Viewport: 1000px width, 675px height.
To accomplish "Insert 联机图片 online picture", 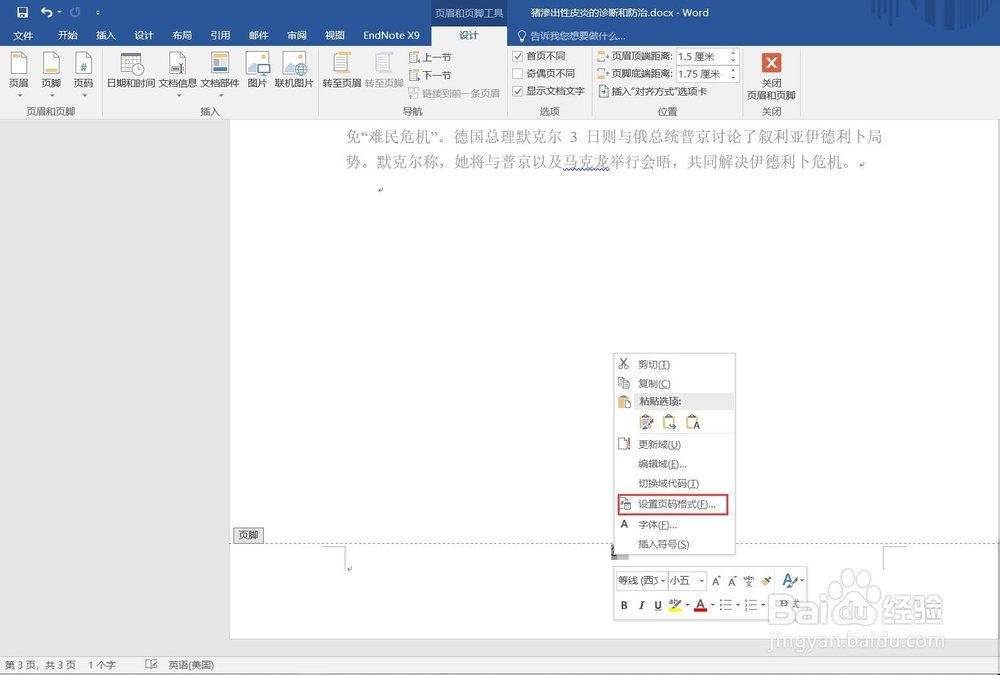I will (x=294, y=70).
